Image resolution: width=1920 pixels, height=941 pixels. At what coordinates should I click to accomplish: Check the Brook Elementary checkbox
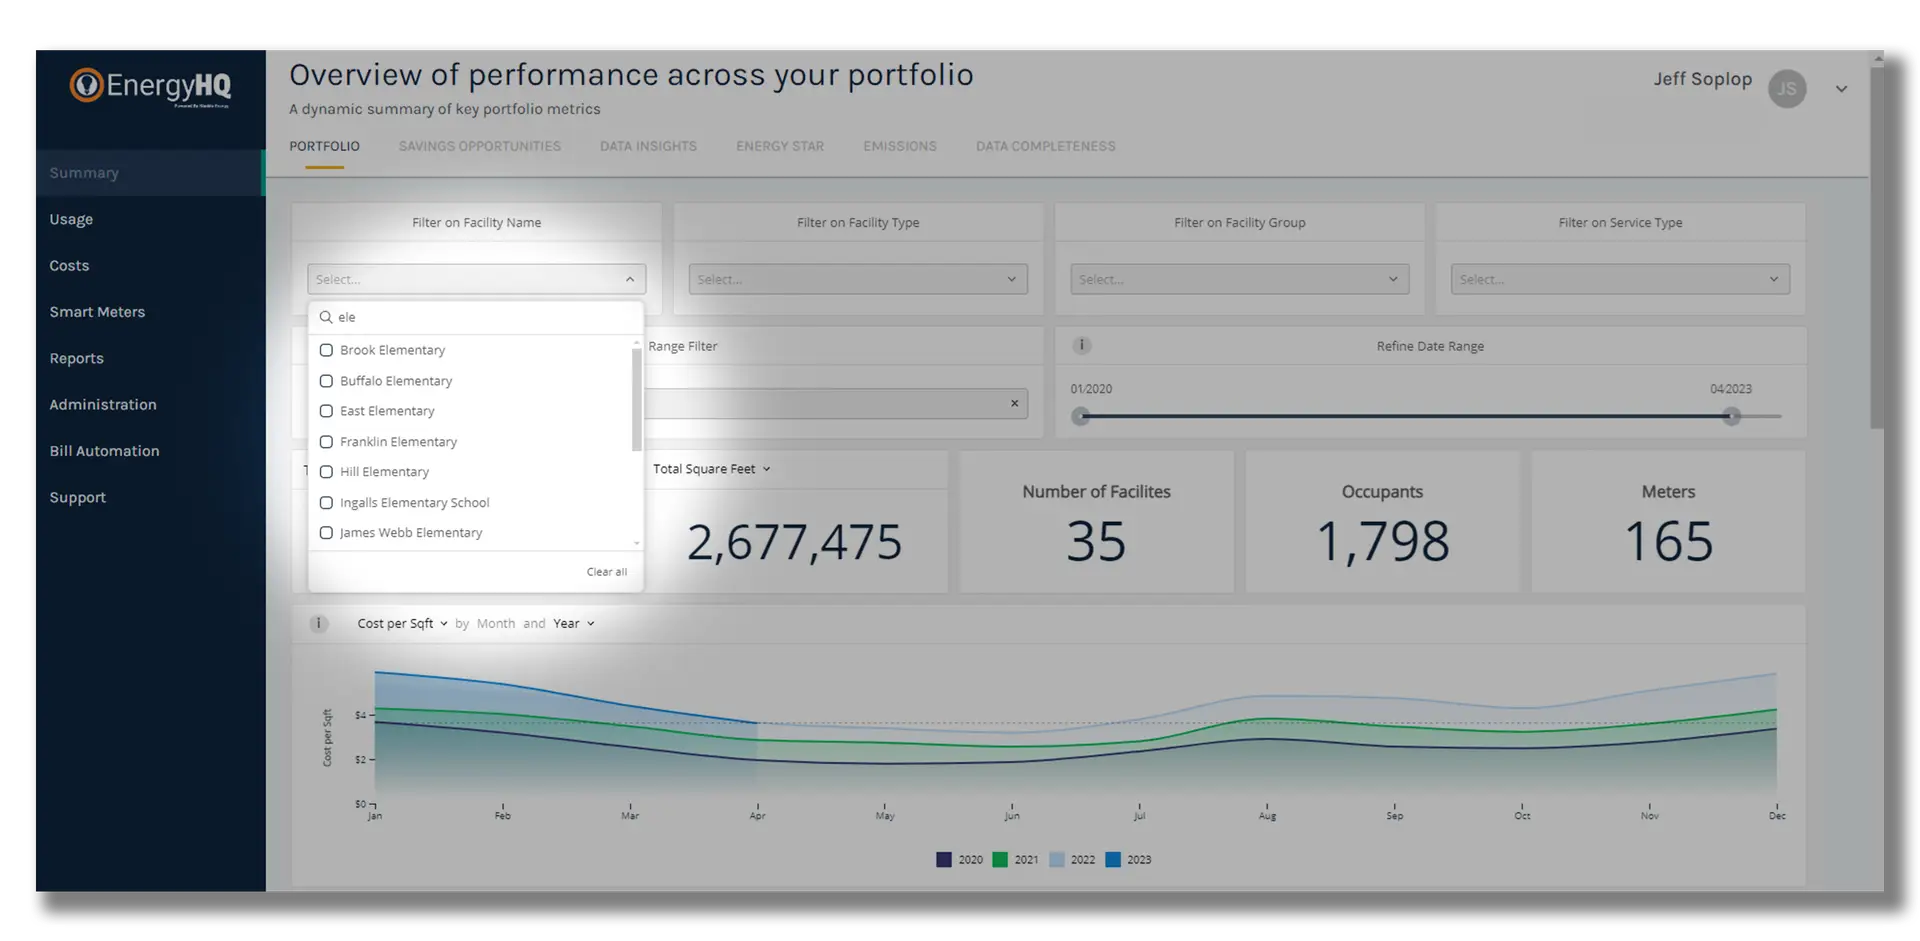326,350
